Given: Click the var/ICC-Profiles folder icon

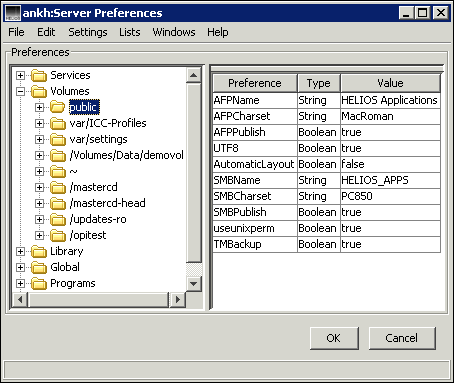Looking at the screenshot, I should [x=58, y=123].
